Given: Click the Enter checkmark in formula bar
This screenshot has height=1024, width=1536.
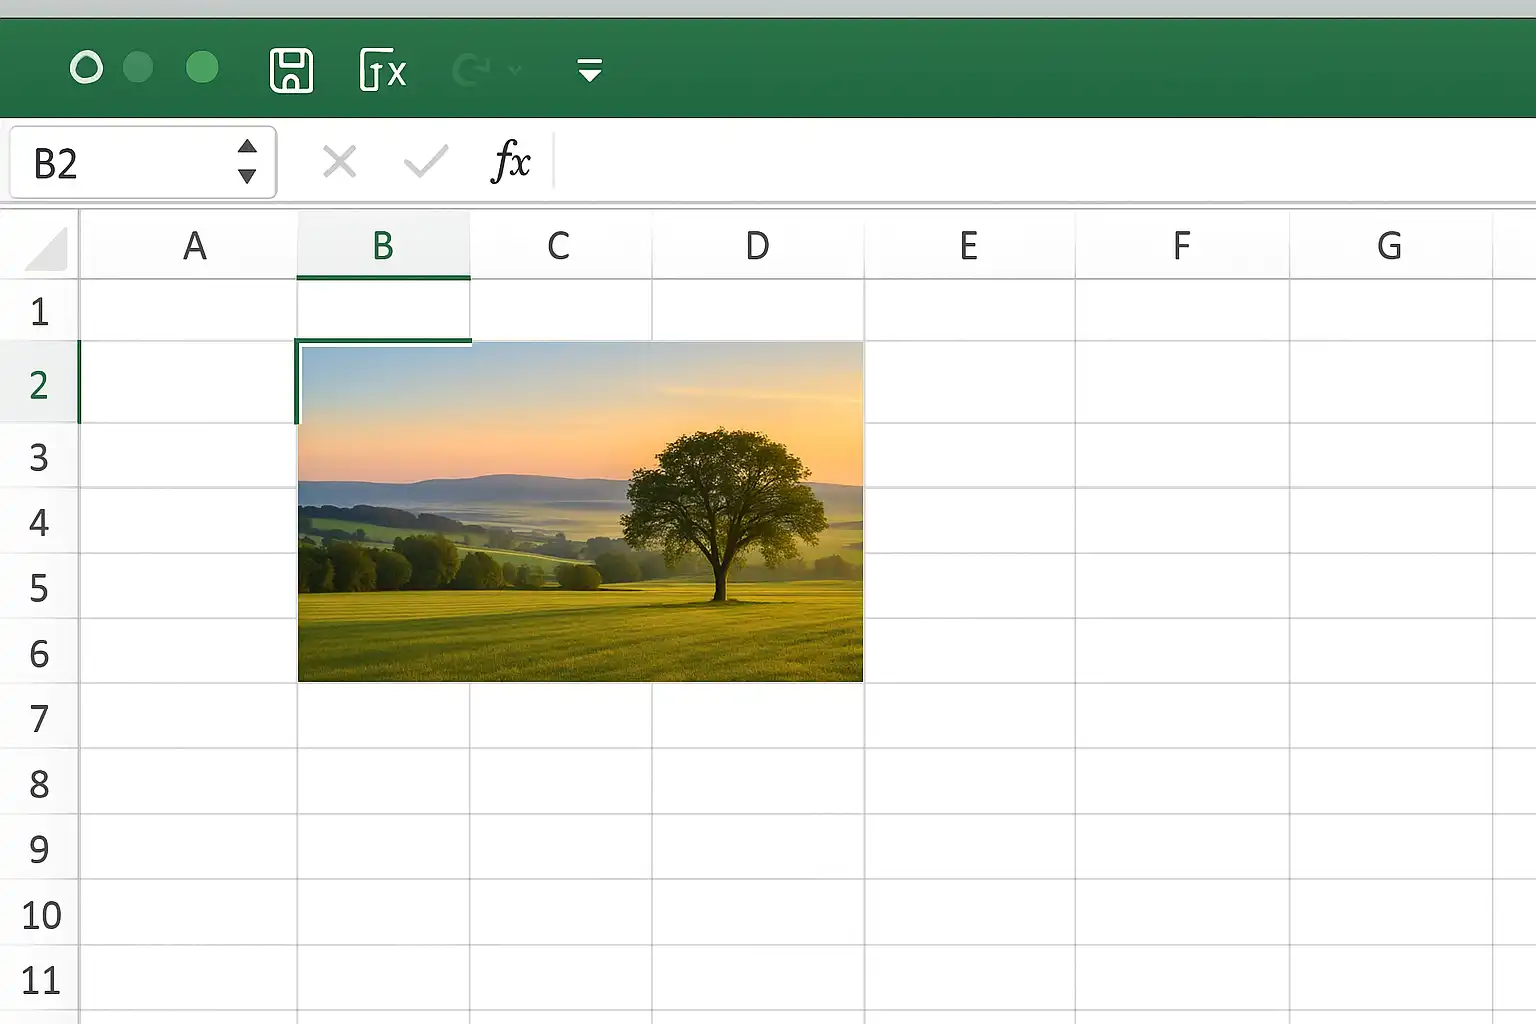Looking at the screenshot, I should [426, 161].
